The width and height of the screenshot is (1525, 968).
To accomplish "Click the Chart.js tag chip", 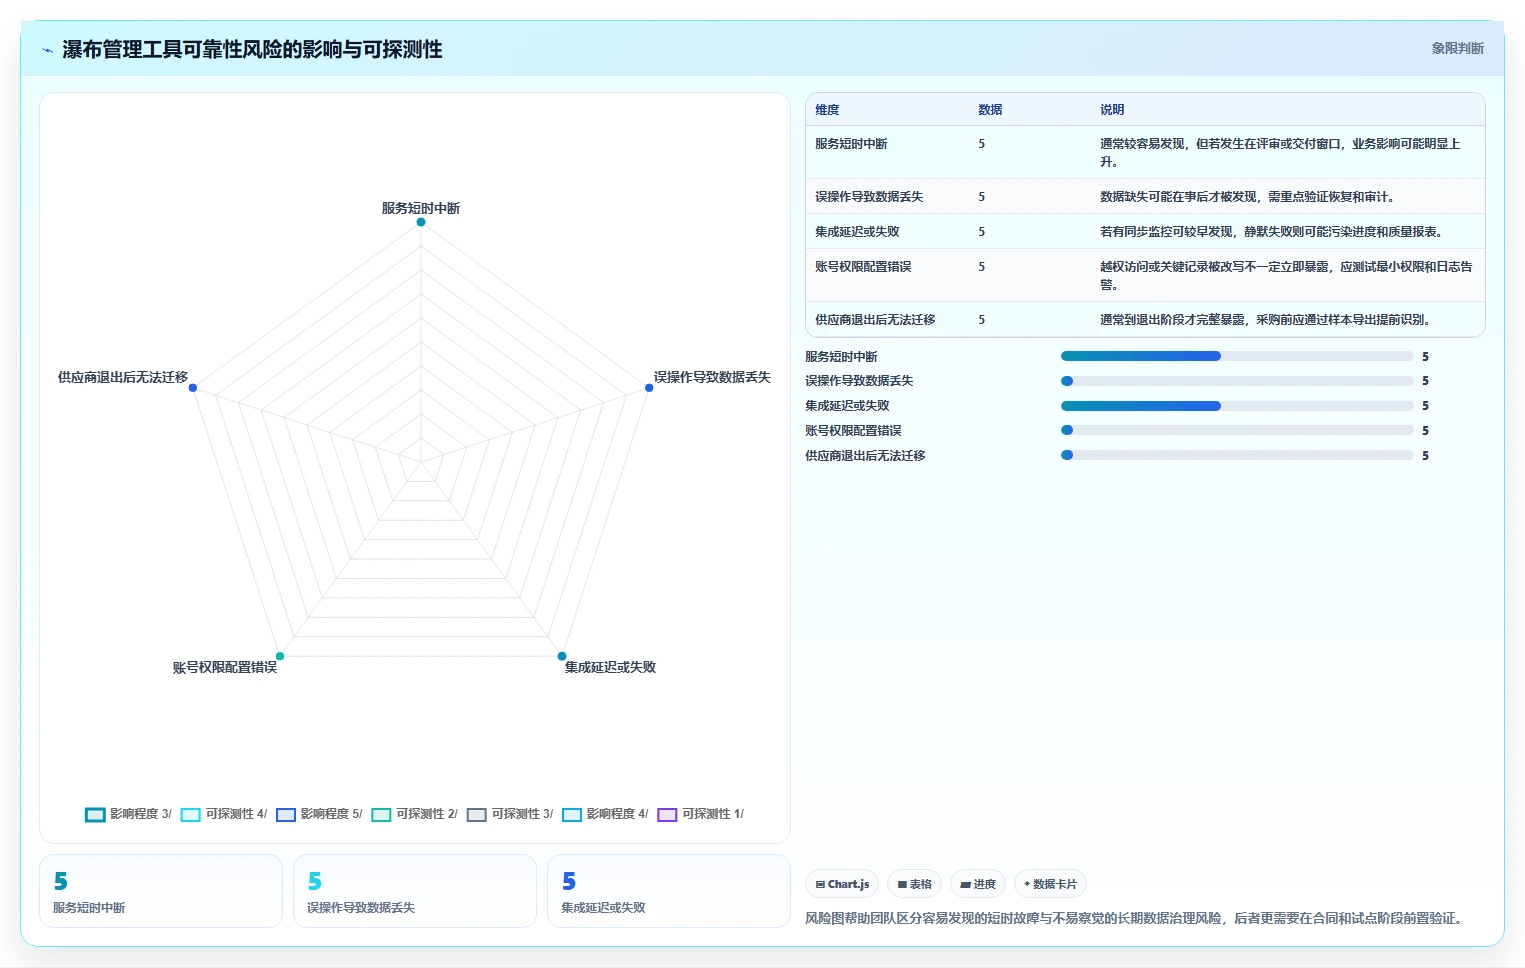I will 842,884.
